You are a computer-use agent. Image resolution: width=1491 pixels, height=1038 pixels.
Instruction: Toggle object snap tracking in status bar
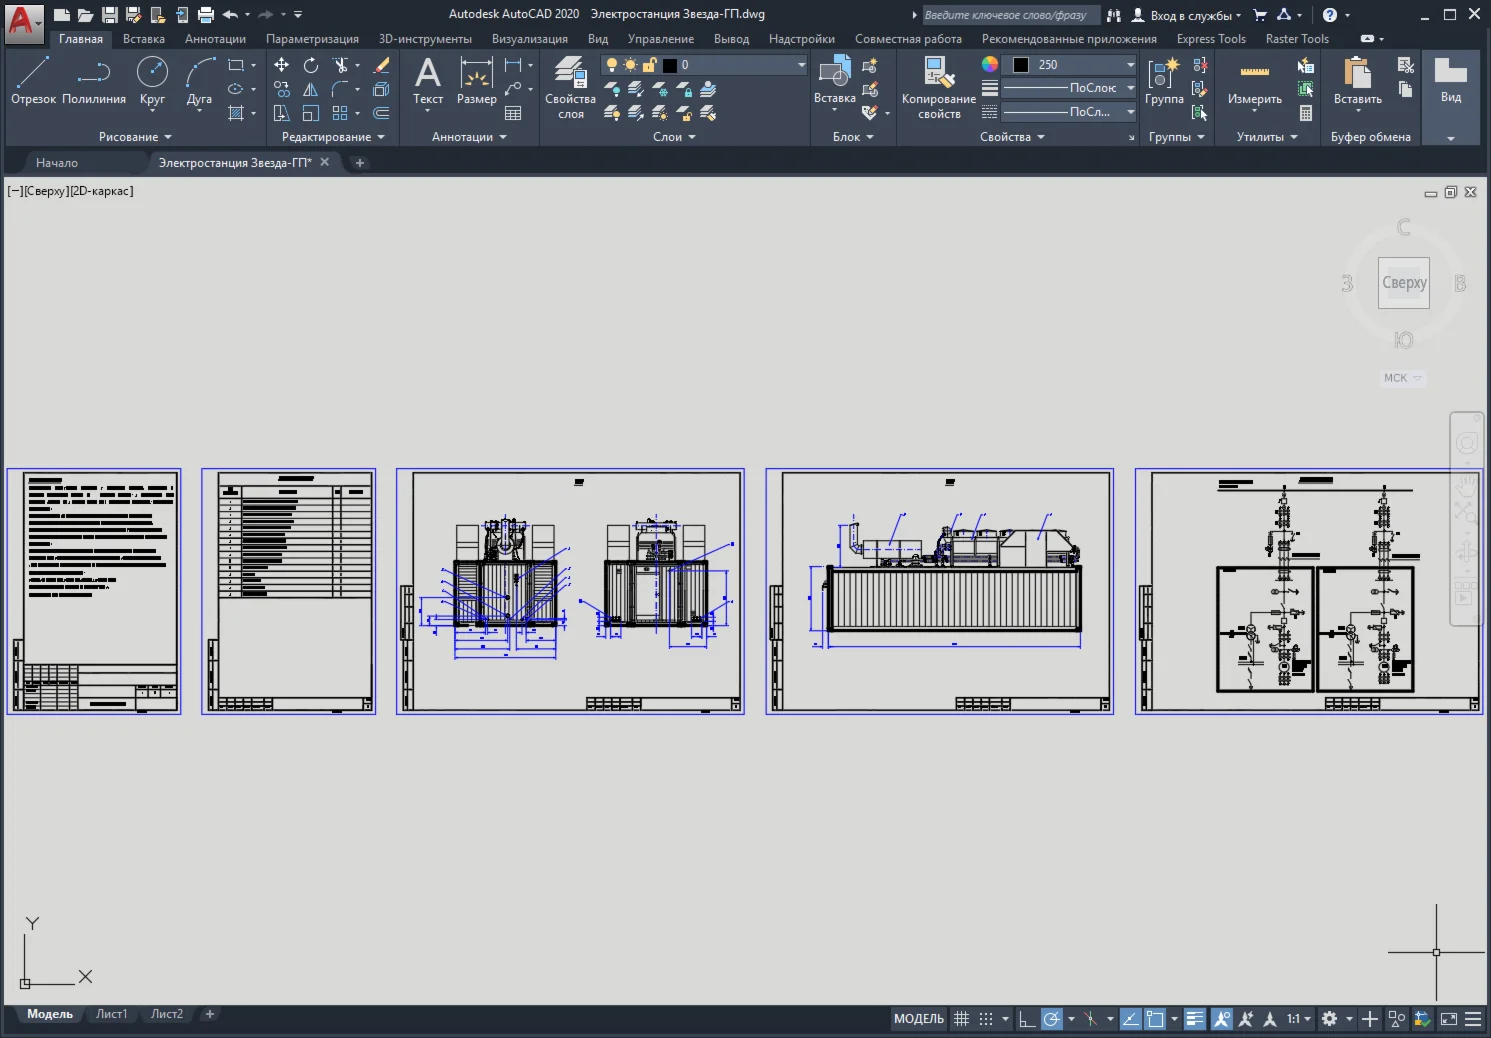pyautogui.click(x=1131, y=1019)
